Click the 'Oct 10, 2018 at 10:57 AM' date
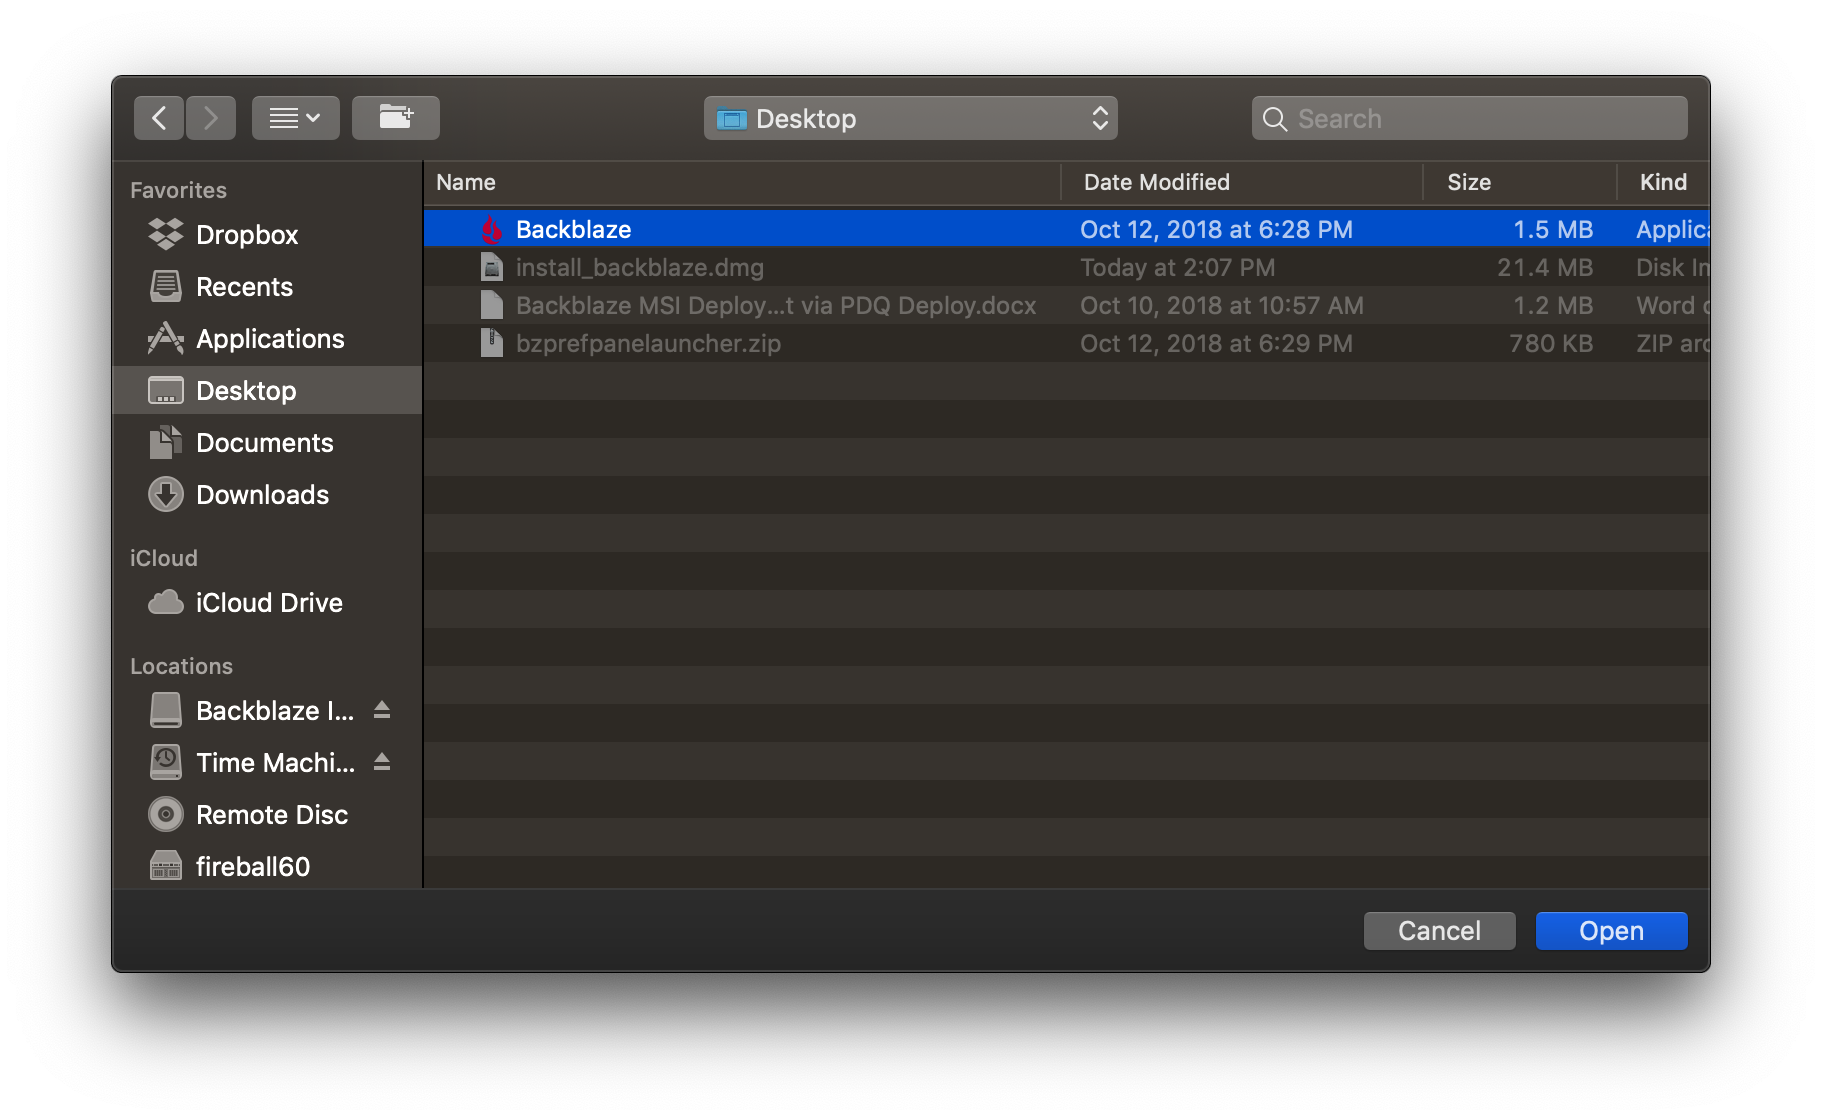The image size is (1822, 1120). coord(1222,305)
